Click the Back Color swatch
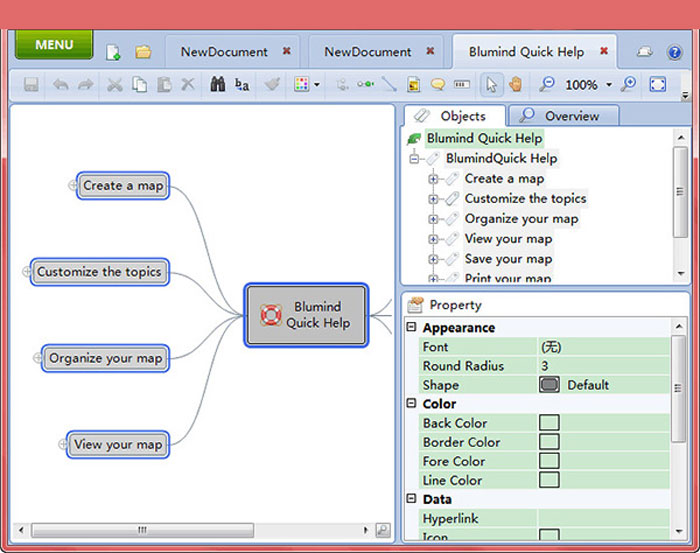 click(x=549, y=423)
